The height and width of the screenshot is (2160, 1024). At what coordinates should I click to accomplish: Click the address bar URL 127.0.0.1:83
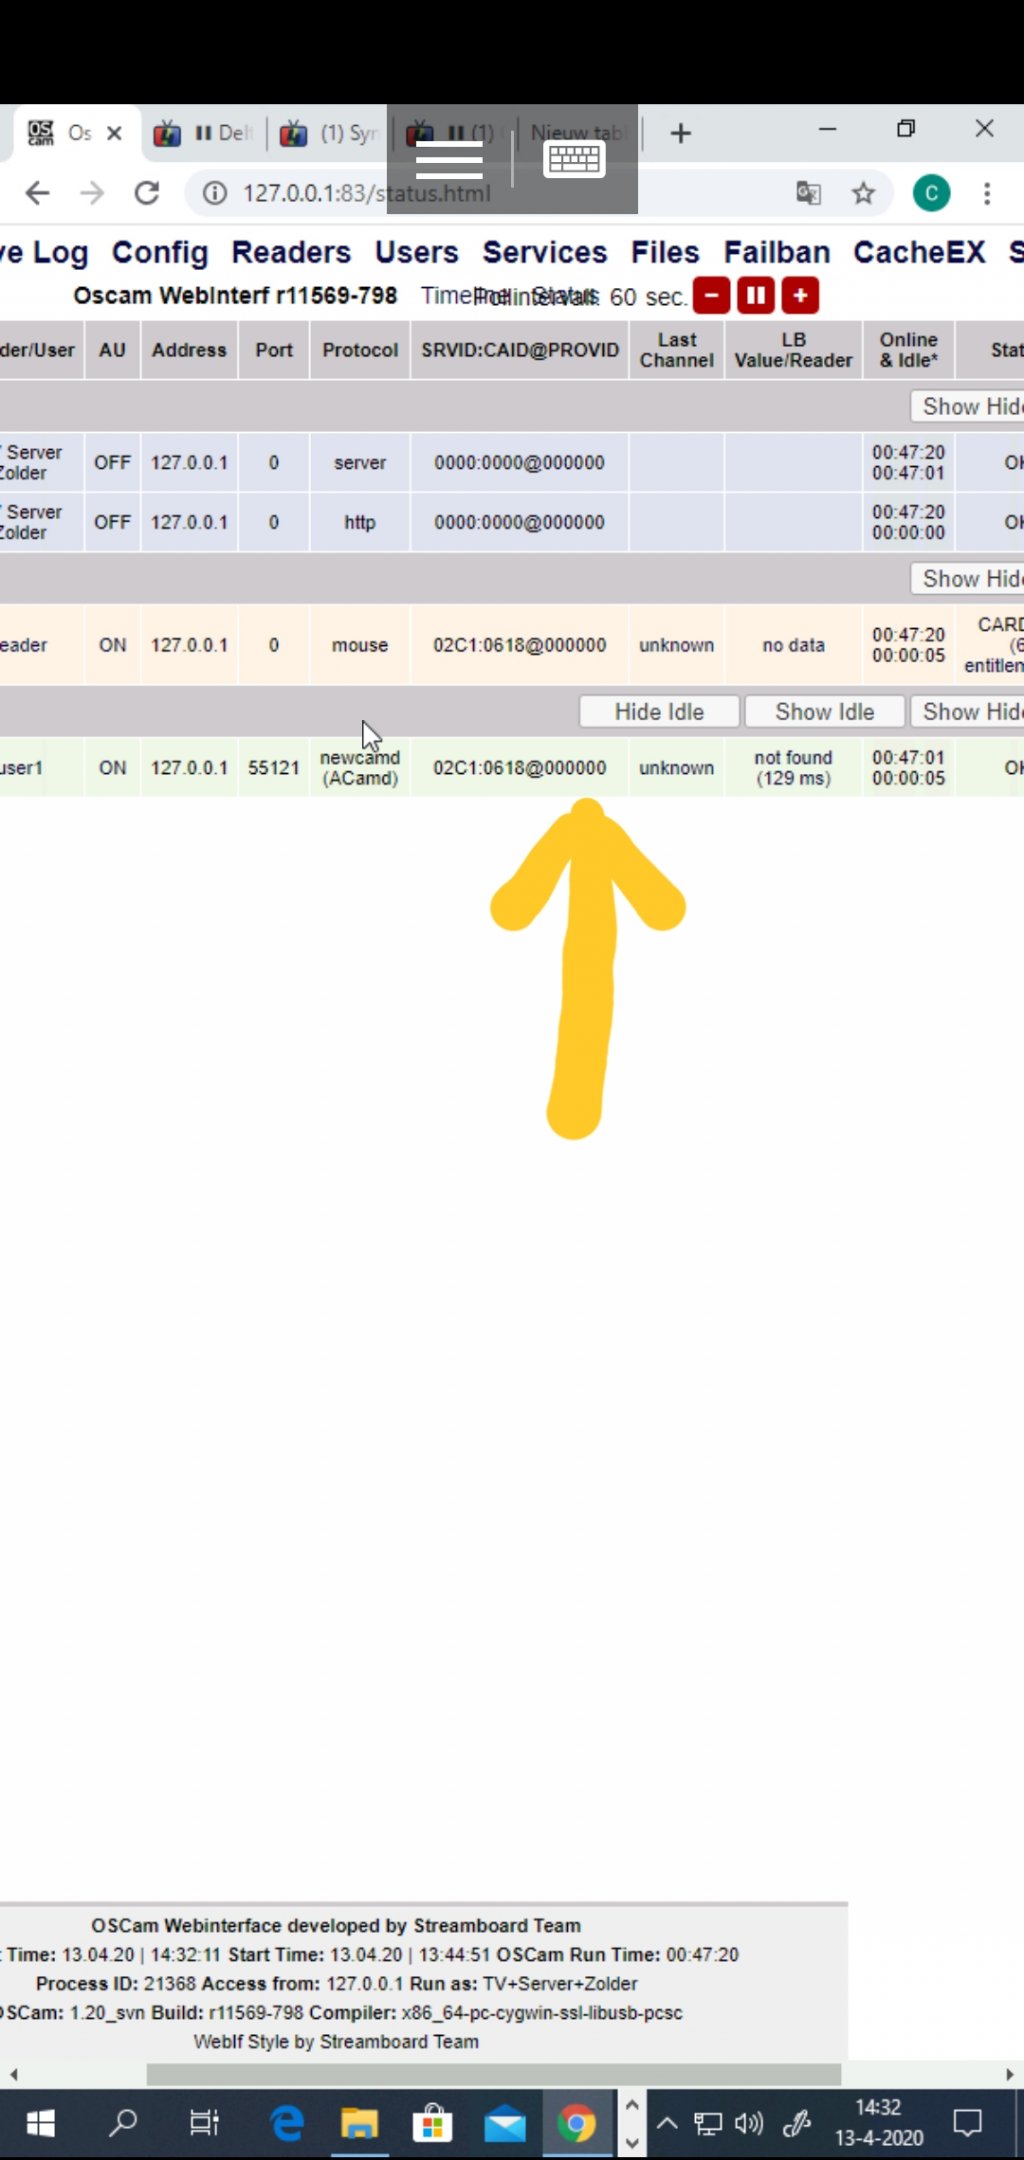[366, 193]
